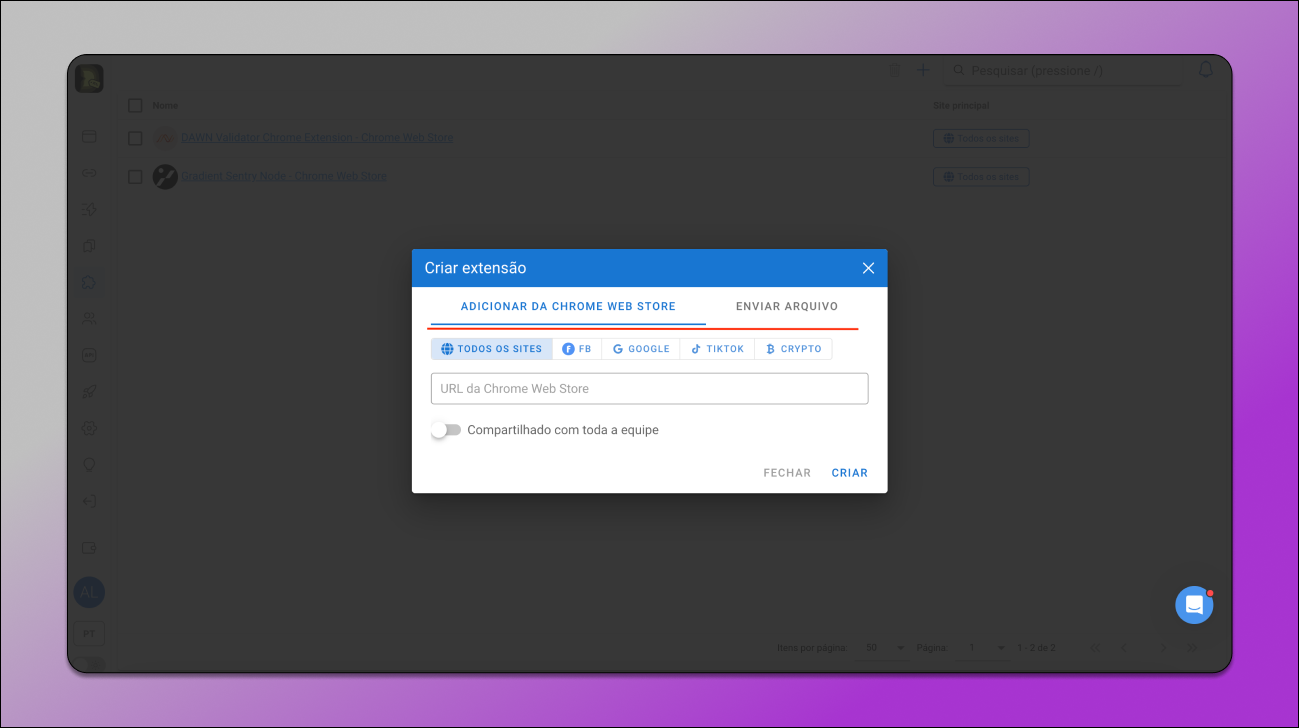This screenshot has width=1299, height=728.
Task: Check the Gradient Sentry Node row checkbox
Action: pos(135,177)
